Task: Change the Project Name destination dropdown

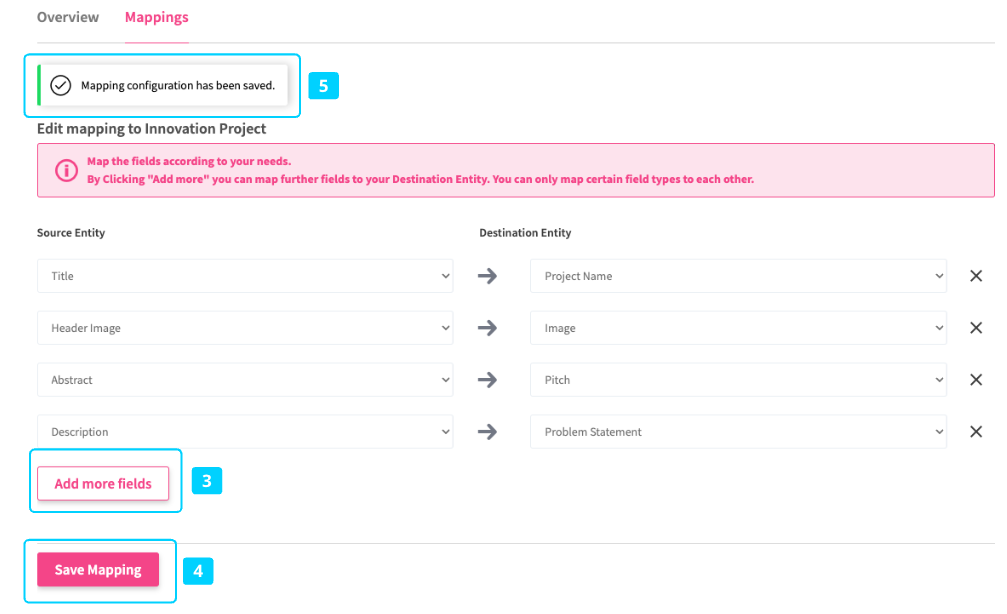Action: pyautogui.click(x=738, y=276)
